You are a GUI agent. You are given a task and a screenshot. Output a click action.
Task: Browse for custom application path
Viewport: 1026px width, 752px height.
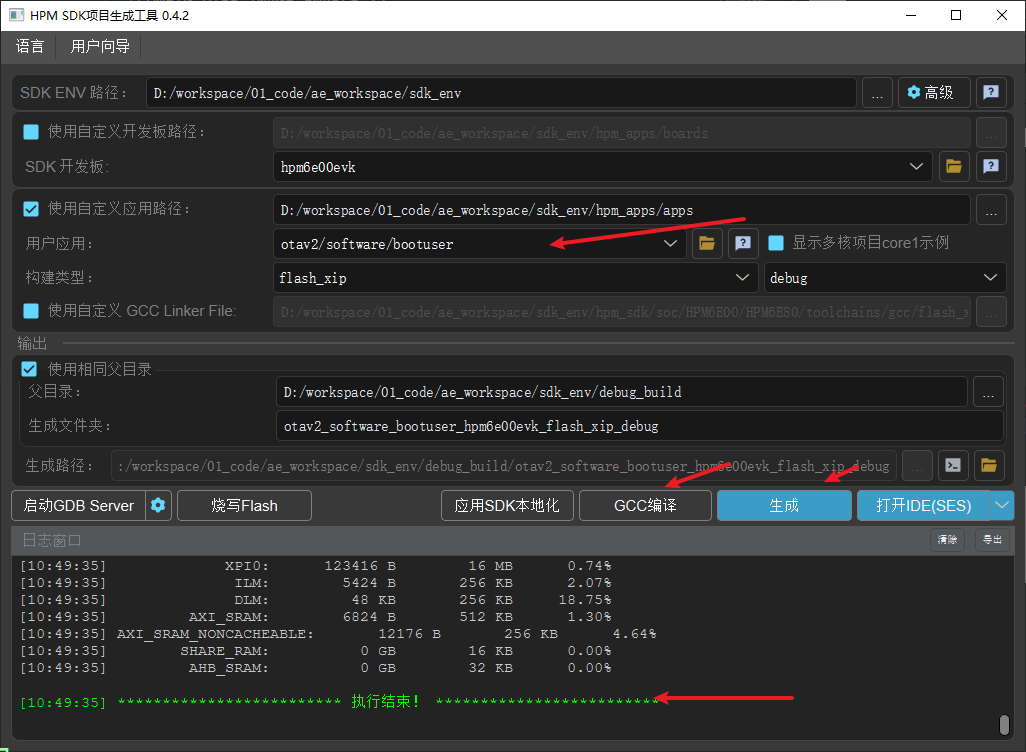(x=991, y=210)
